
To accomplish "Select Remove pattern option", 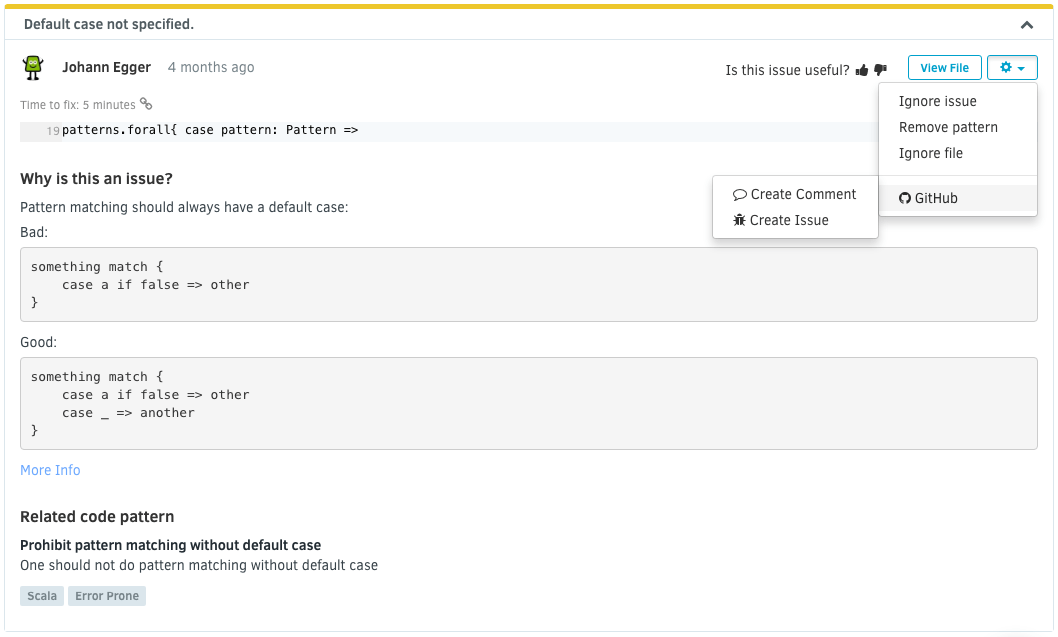I will pos(948,127).
